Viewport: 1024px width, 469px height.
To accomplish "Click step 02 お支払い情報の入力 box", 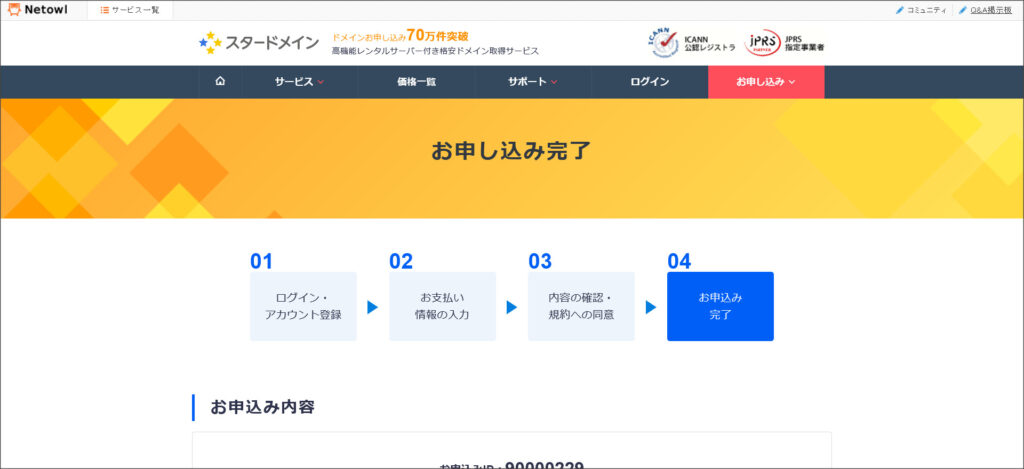I will click(442, 306).
